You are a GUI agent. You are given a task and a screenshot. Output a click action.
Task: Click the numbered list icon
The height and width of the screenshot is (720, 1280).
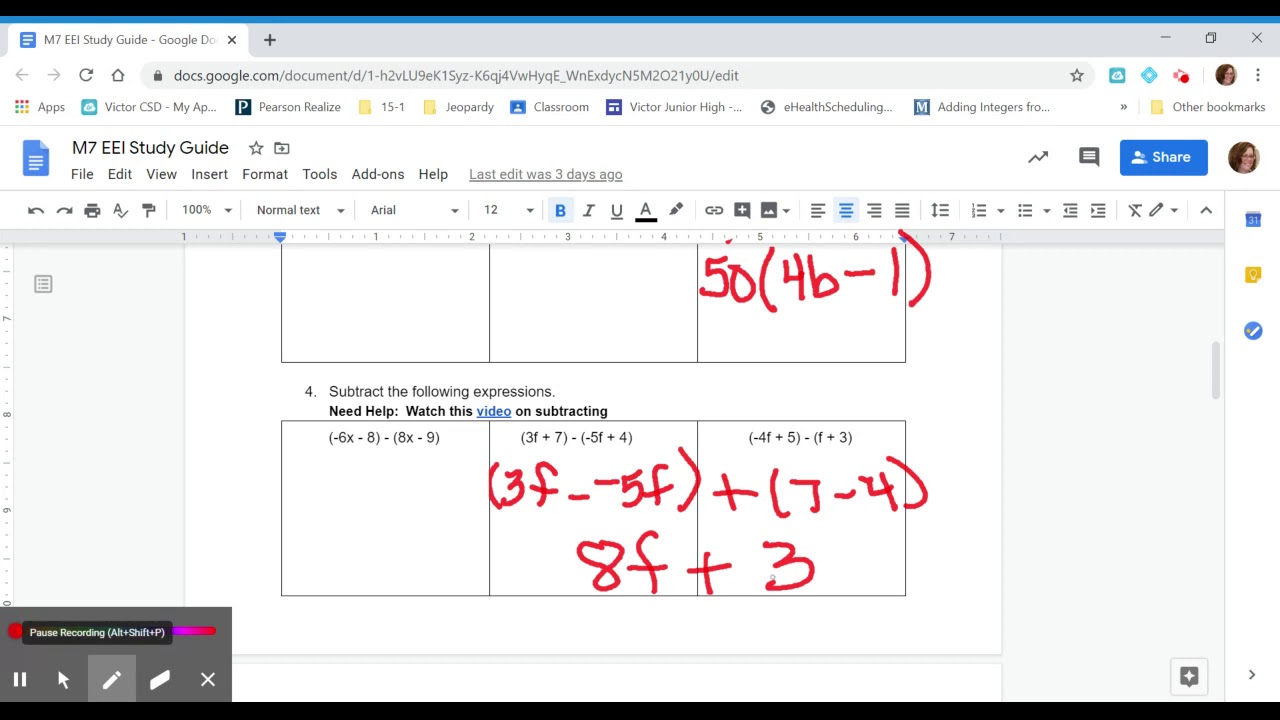click(x=979, y=210)
